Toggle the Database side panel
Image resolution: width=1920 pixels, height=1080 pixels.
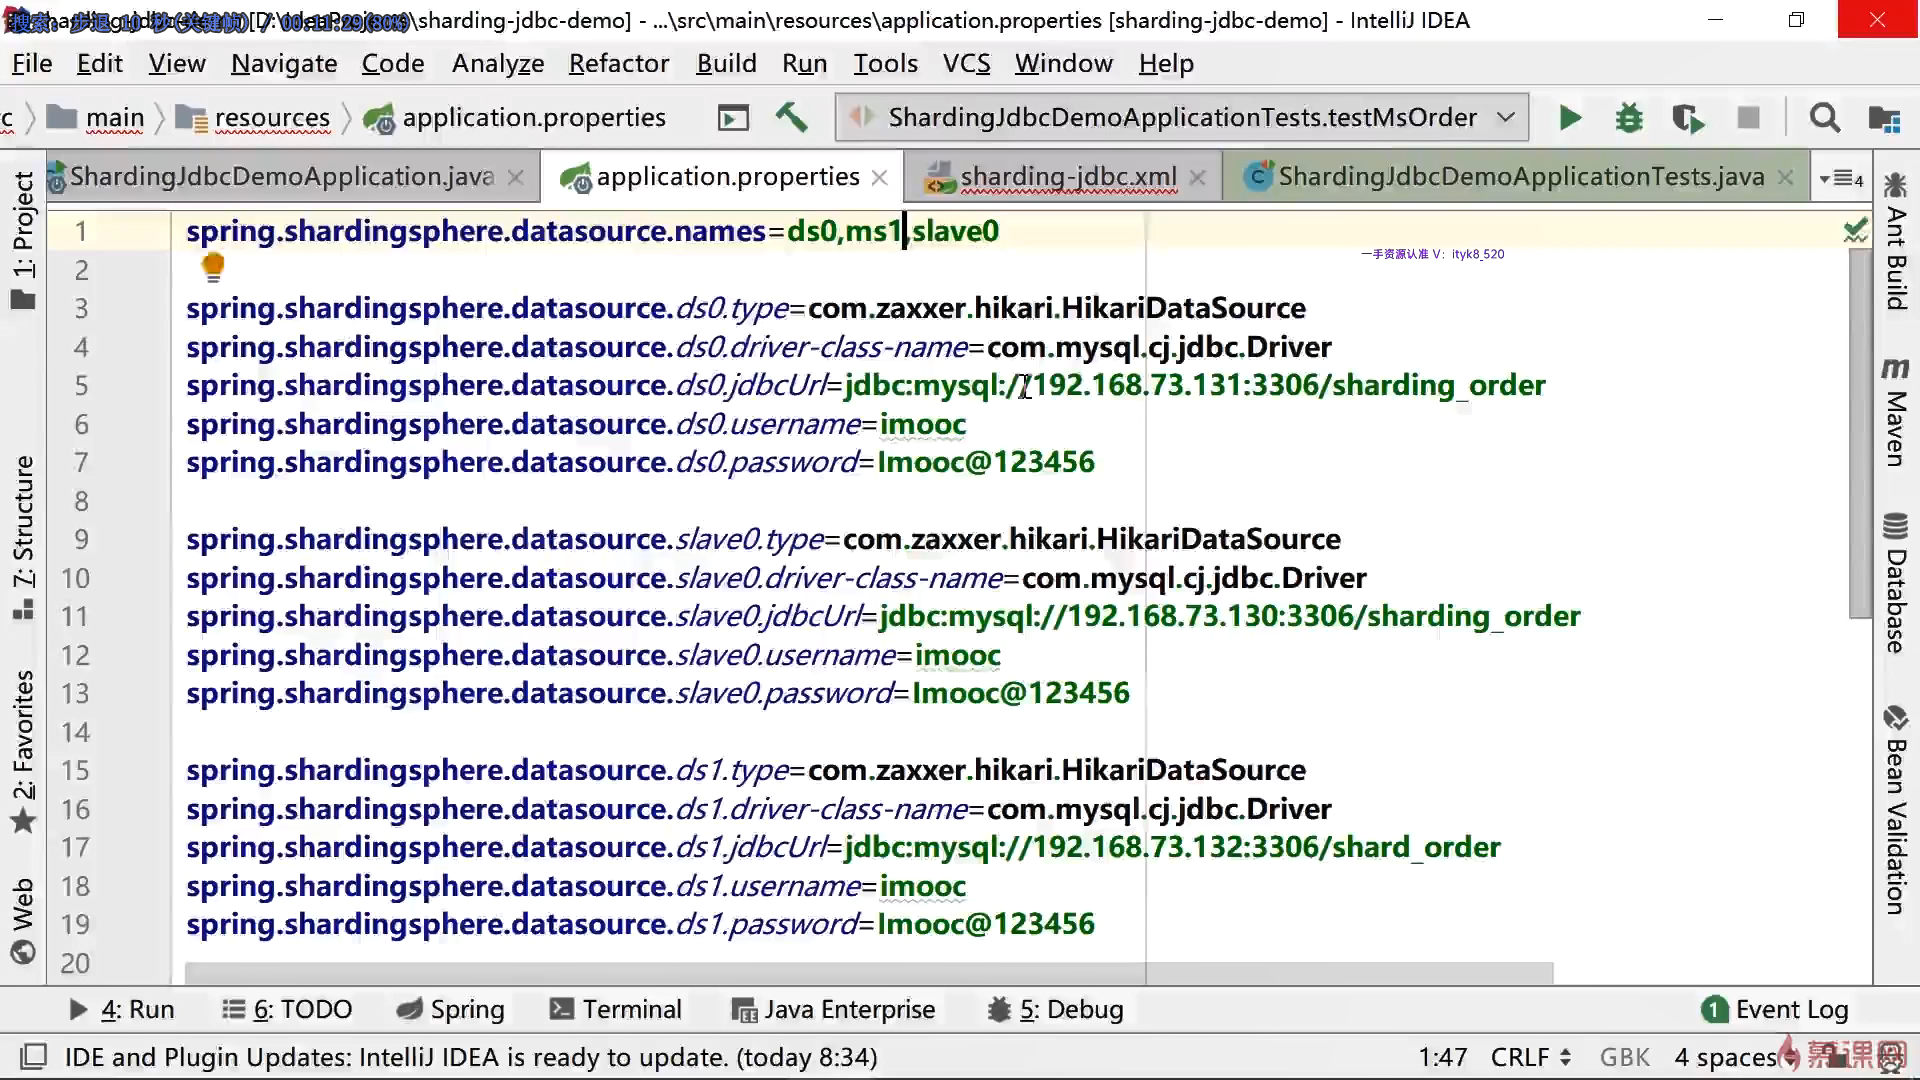[x=1895, y=585]
